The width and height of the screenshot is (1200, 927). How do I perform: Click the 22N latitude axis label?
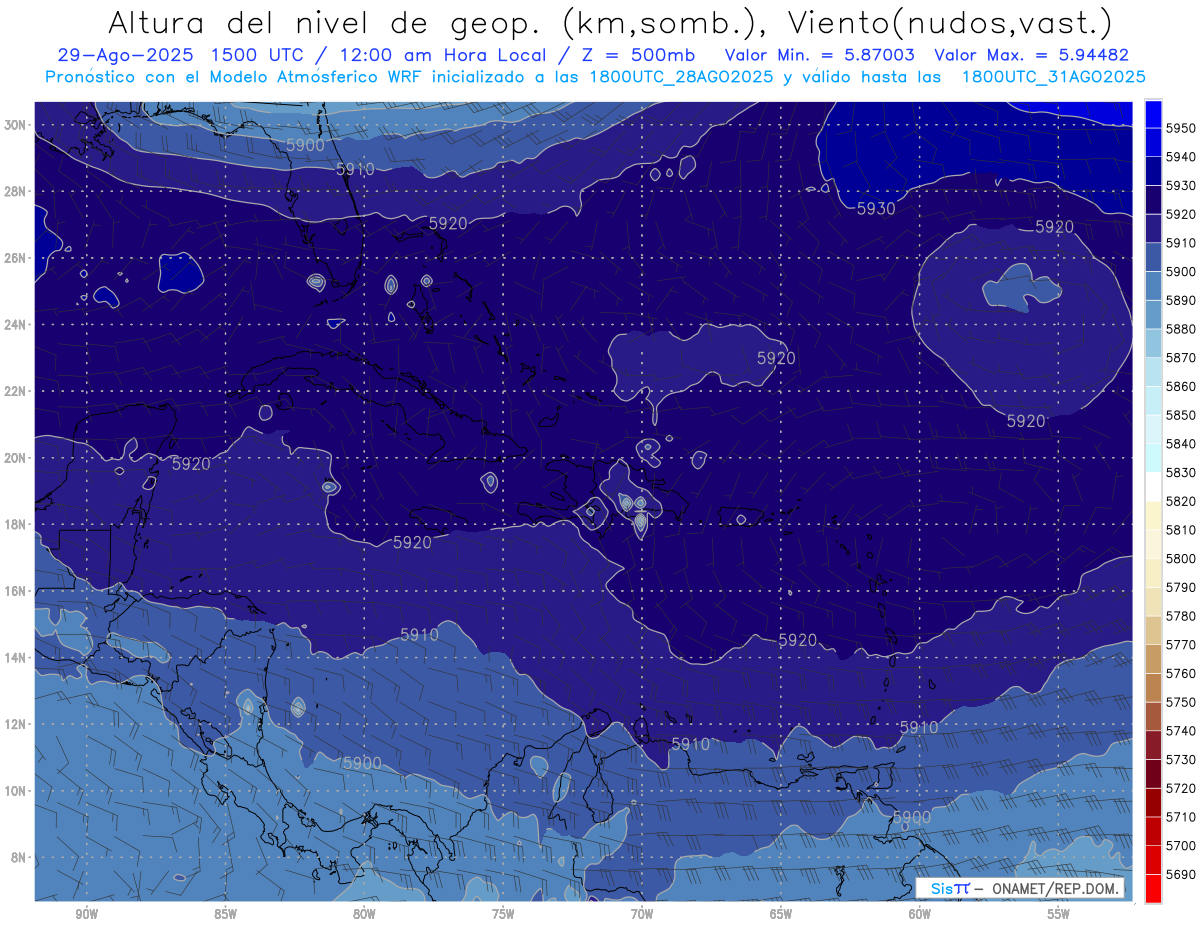pos(14,391)
